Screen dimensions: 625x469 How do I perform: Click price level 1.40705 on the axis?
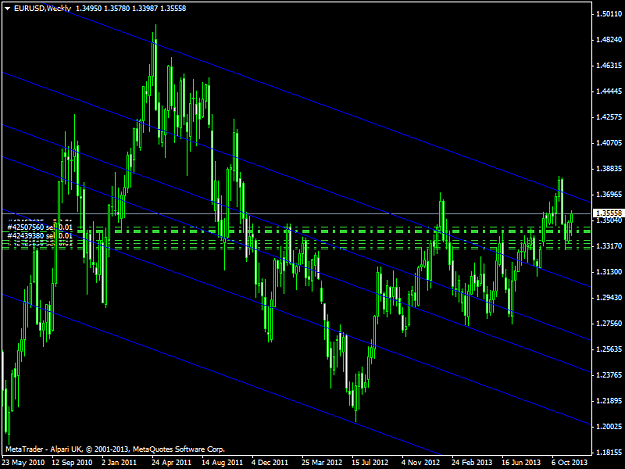(x=609, y=143)
